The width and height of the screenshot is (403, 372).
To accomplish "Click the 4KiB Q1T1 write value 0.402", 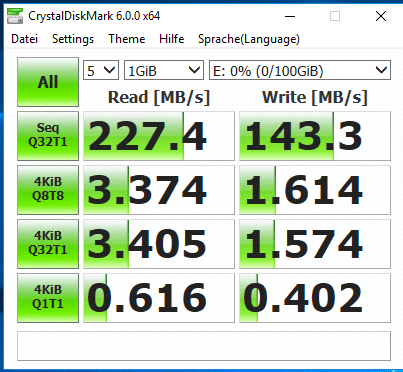I will pos(315,298).
